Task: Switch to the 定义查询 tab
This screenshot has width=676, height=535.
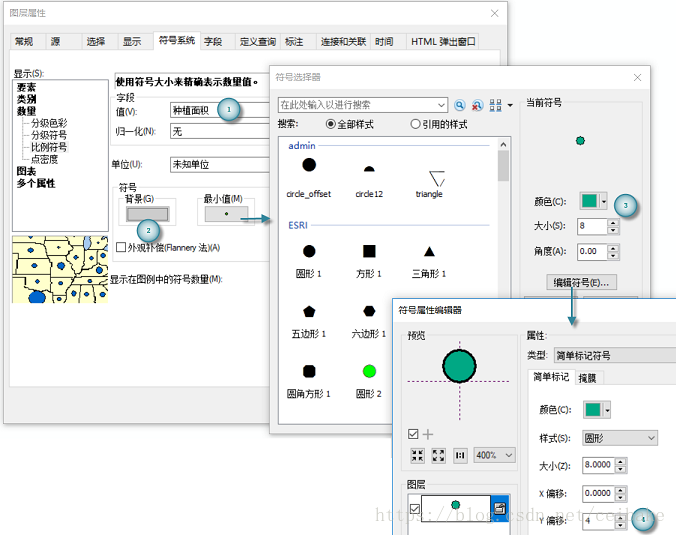Action: [x=258, y=41]
